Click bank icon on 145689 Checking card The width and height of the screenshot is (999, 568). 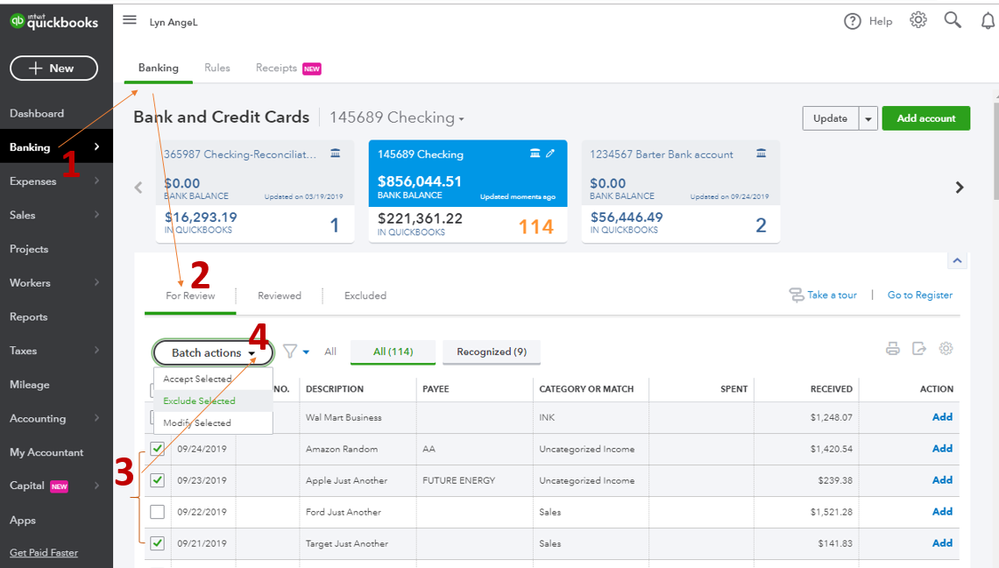pos(535,153)
